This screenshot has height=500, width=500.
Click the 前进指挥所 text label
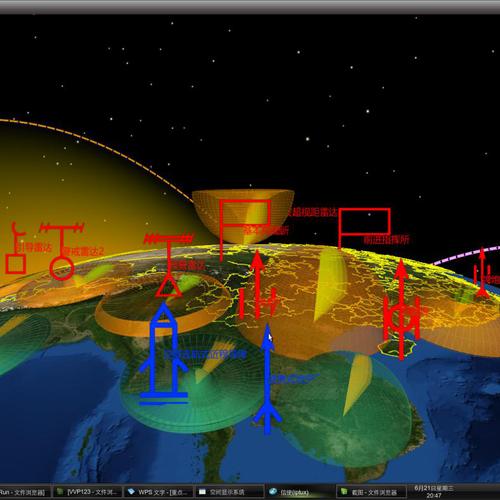click(386, 239)
